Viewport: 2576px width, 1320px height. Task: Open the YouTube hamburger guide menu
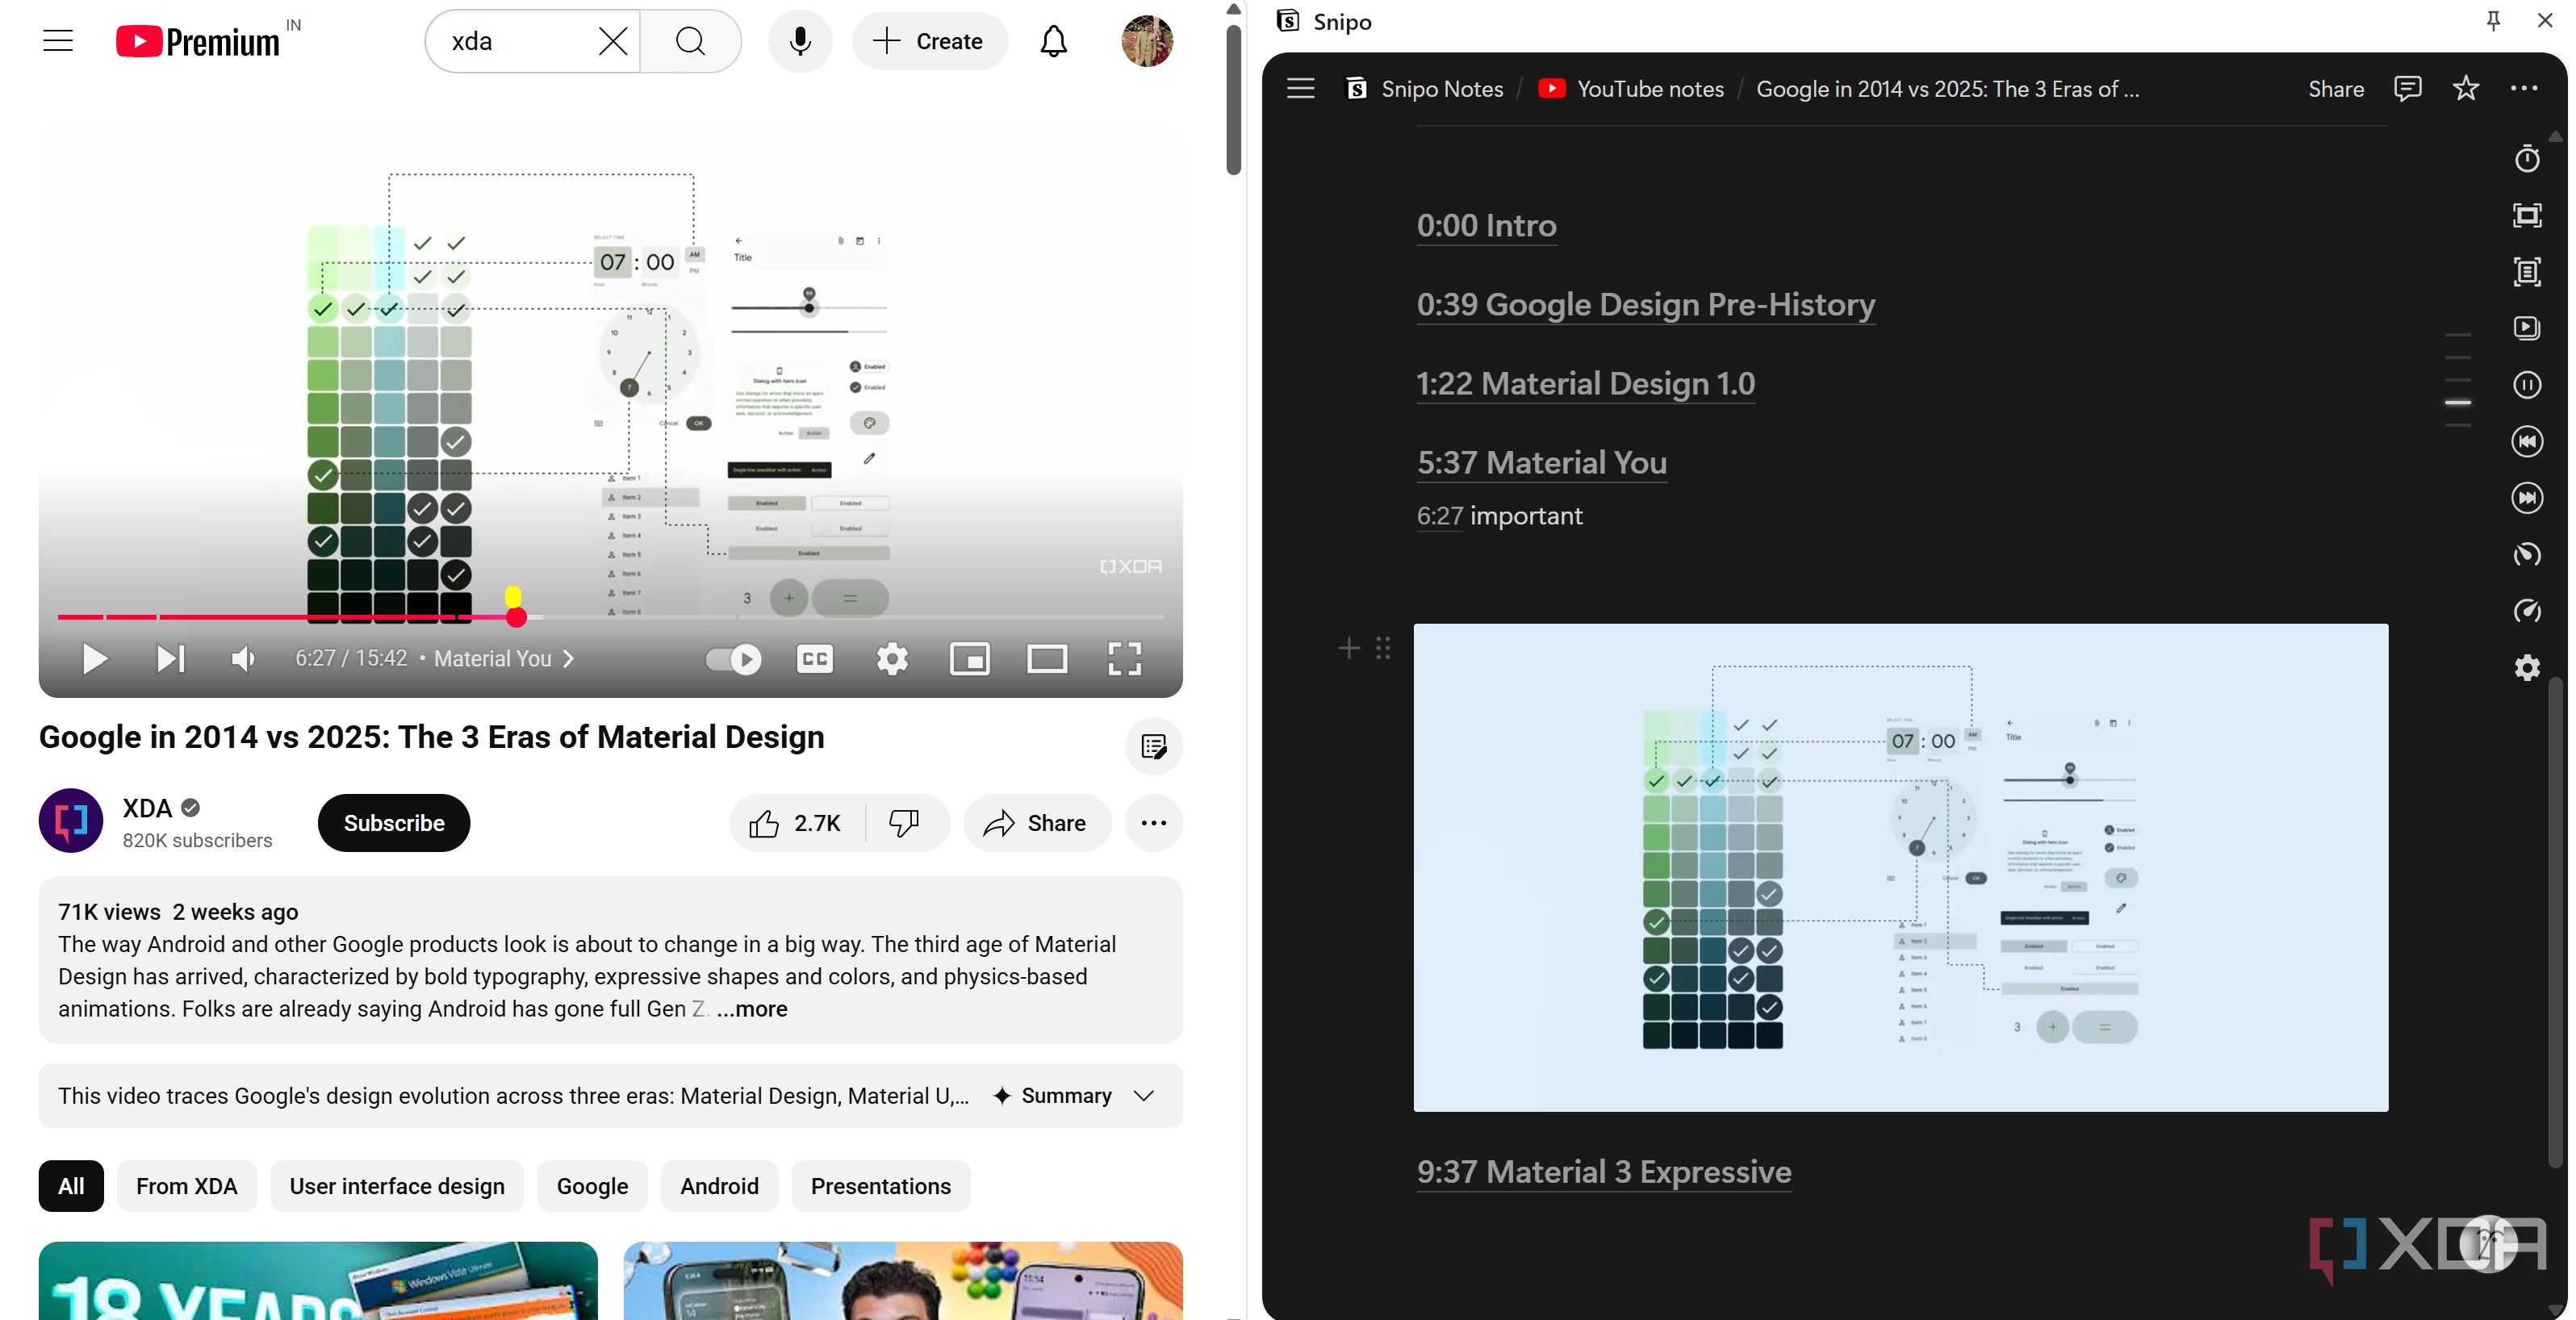58,41
